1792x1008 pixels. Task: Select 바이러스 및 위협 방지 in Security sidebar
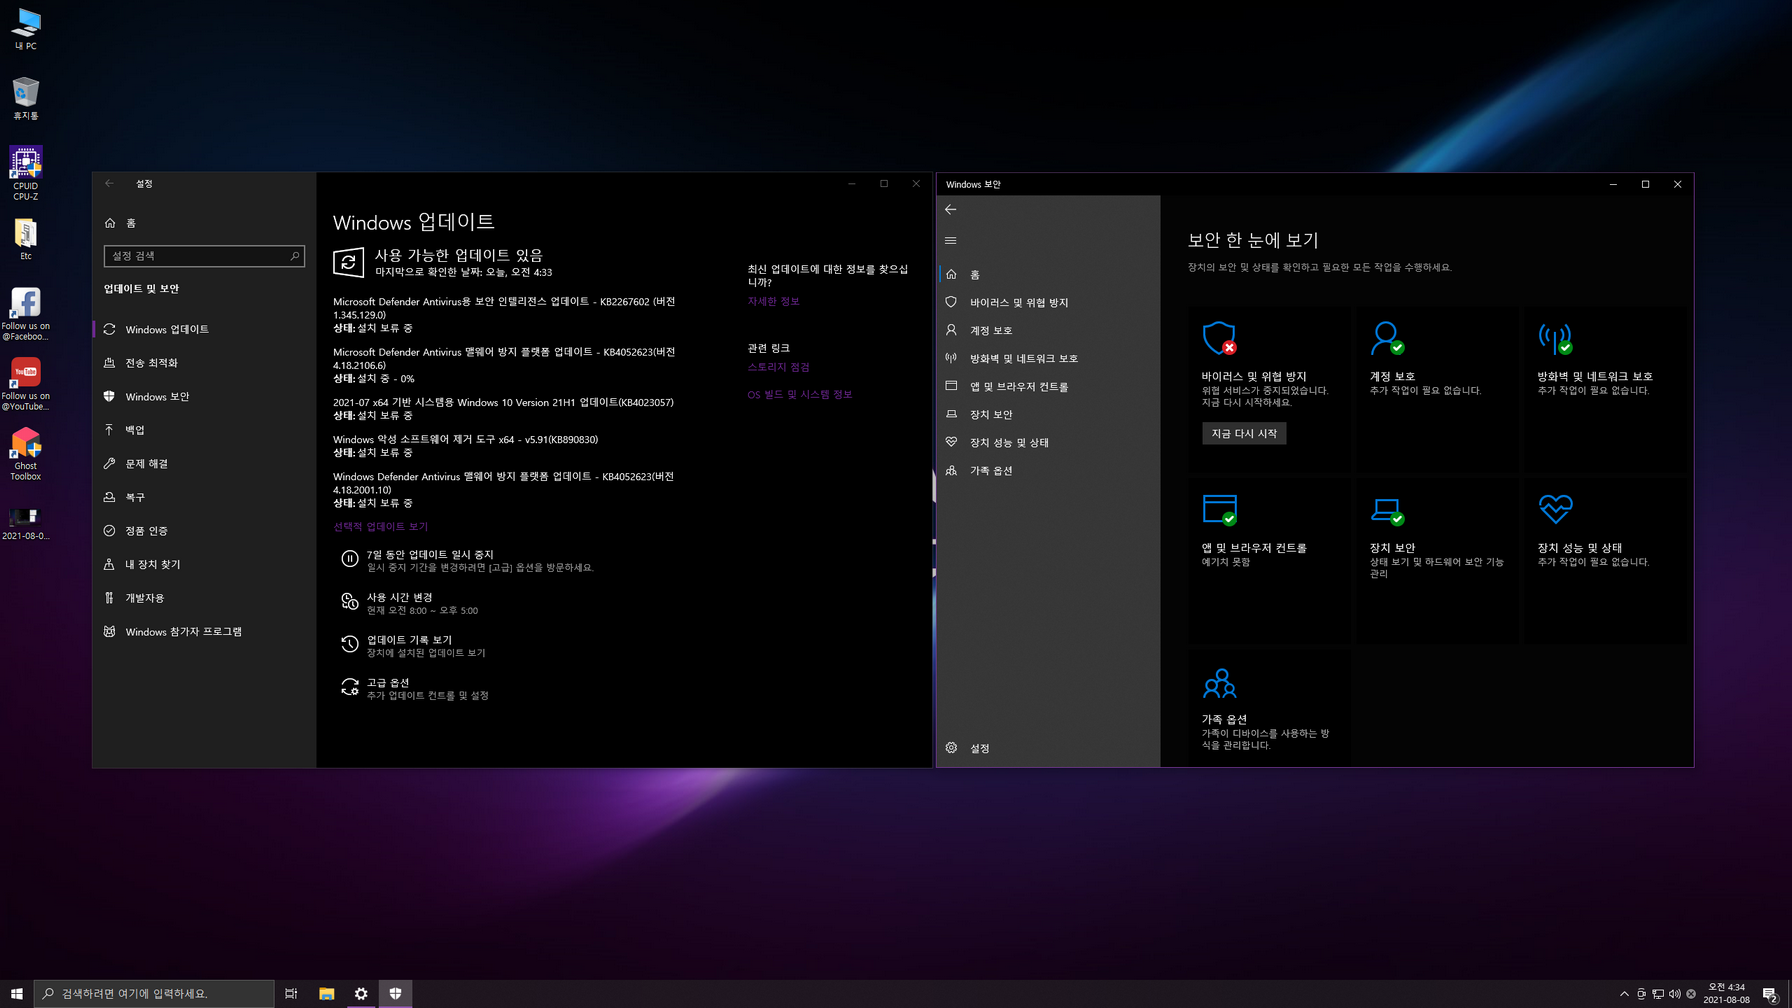[1048, 302]
